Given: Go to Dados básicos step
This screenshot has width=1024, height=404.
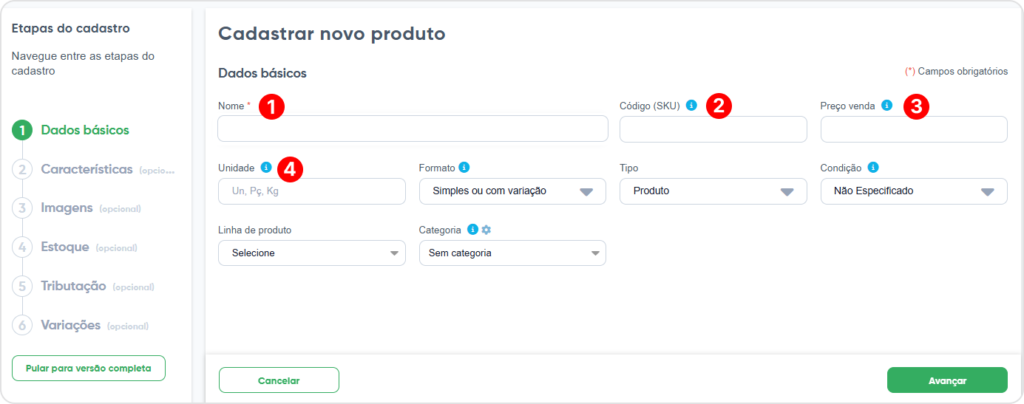Looking at the screenshot, I should pyautogui.click(x=84, y=130).
